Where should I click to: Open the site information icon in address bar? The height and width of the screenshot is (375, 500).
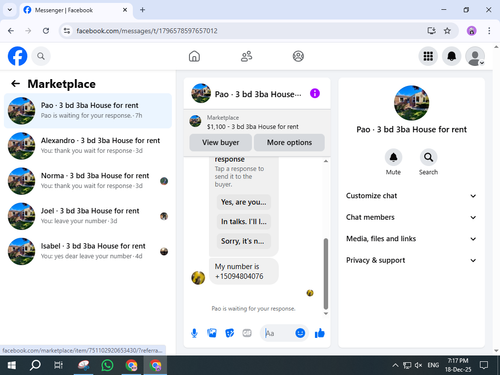tap(67, 31)
